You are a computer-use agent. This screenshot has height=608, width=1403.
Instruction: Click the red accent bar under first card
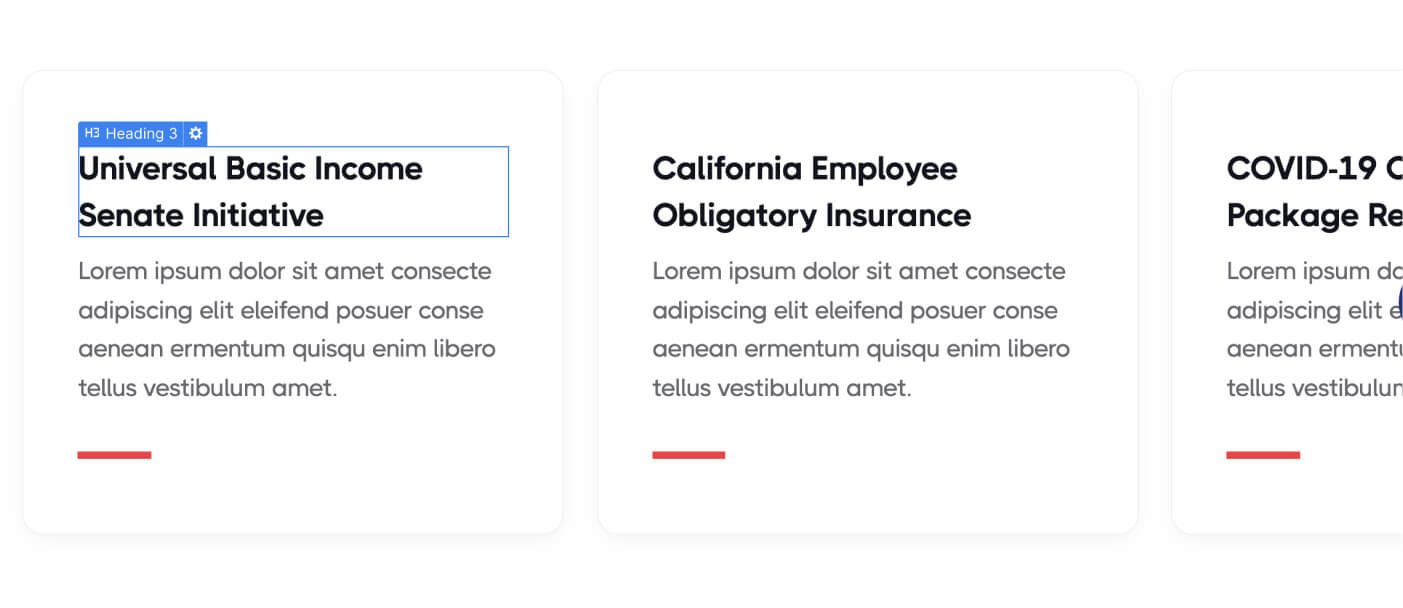point(114,455)
